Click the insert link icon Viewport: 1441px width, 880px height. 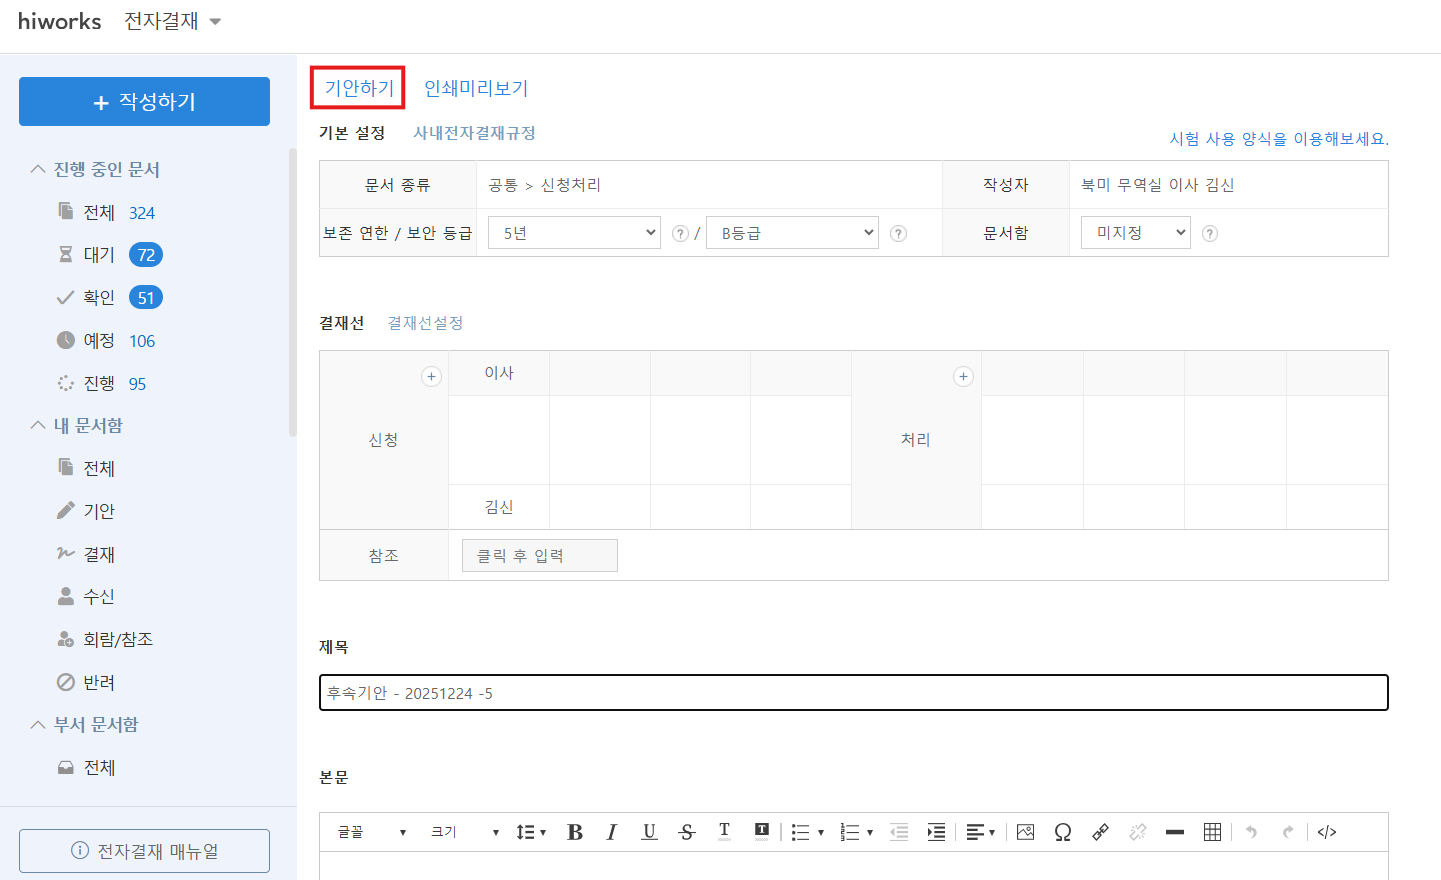click(x=1100, y=832)
